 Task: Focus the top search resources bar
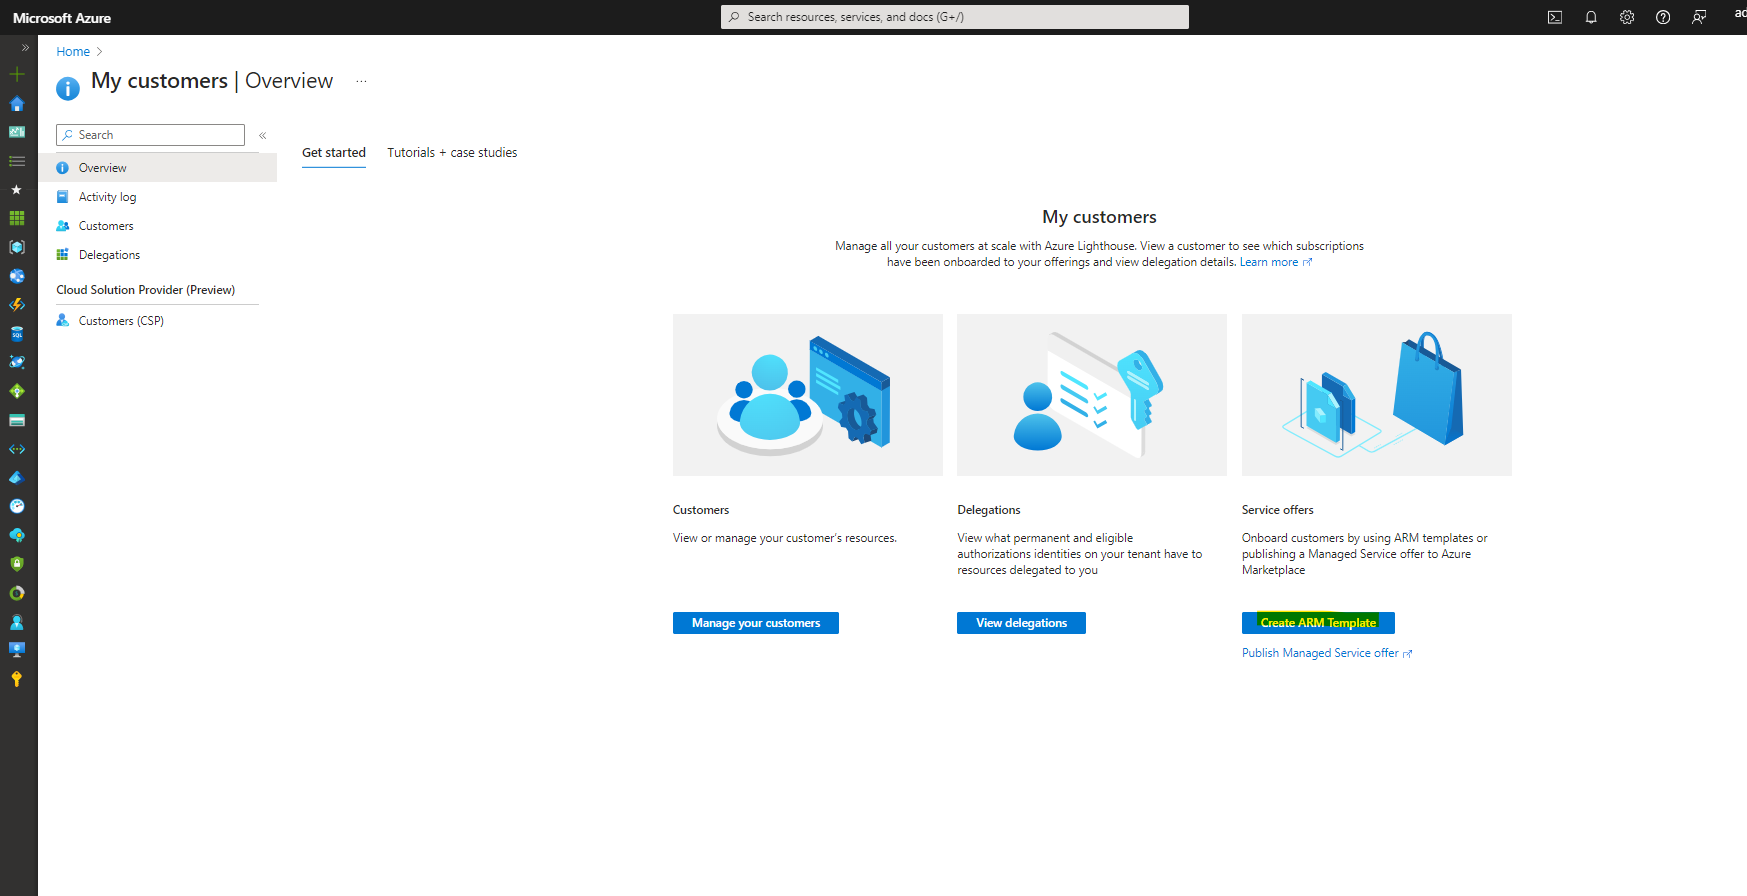coord(955,17)
